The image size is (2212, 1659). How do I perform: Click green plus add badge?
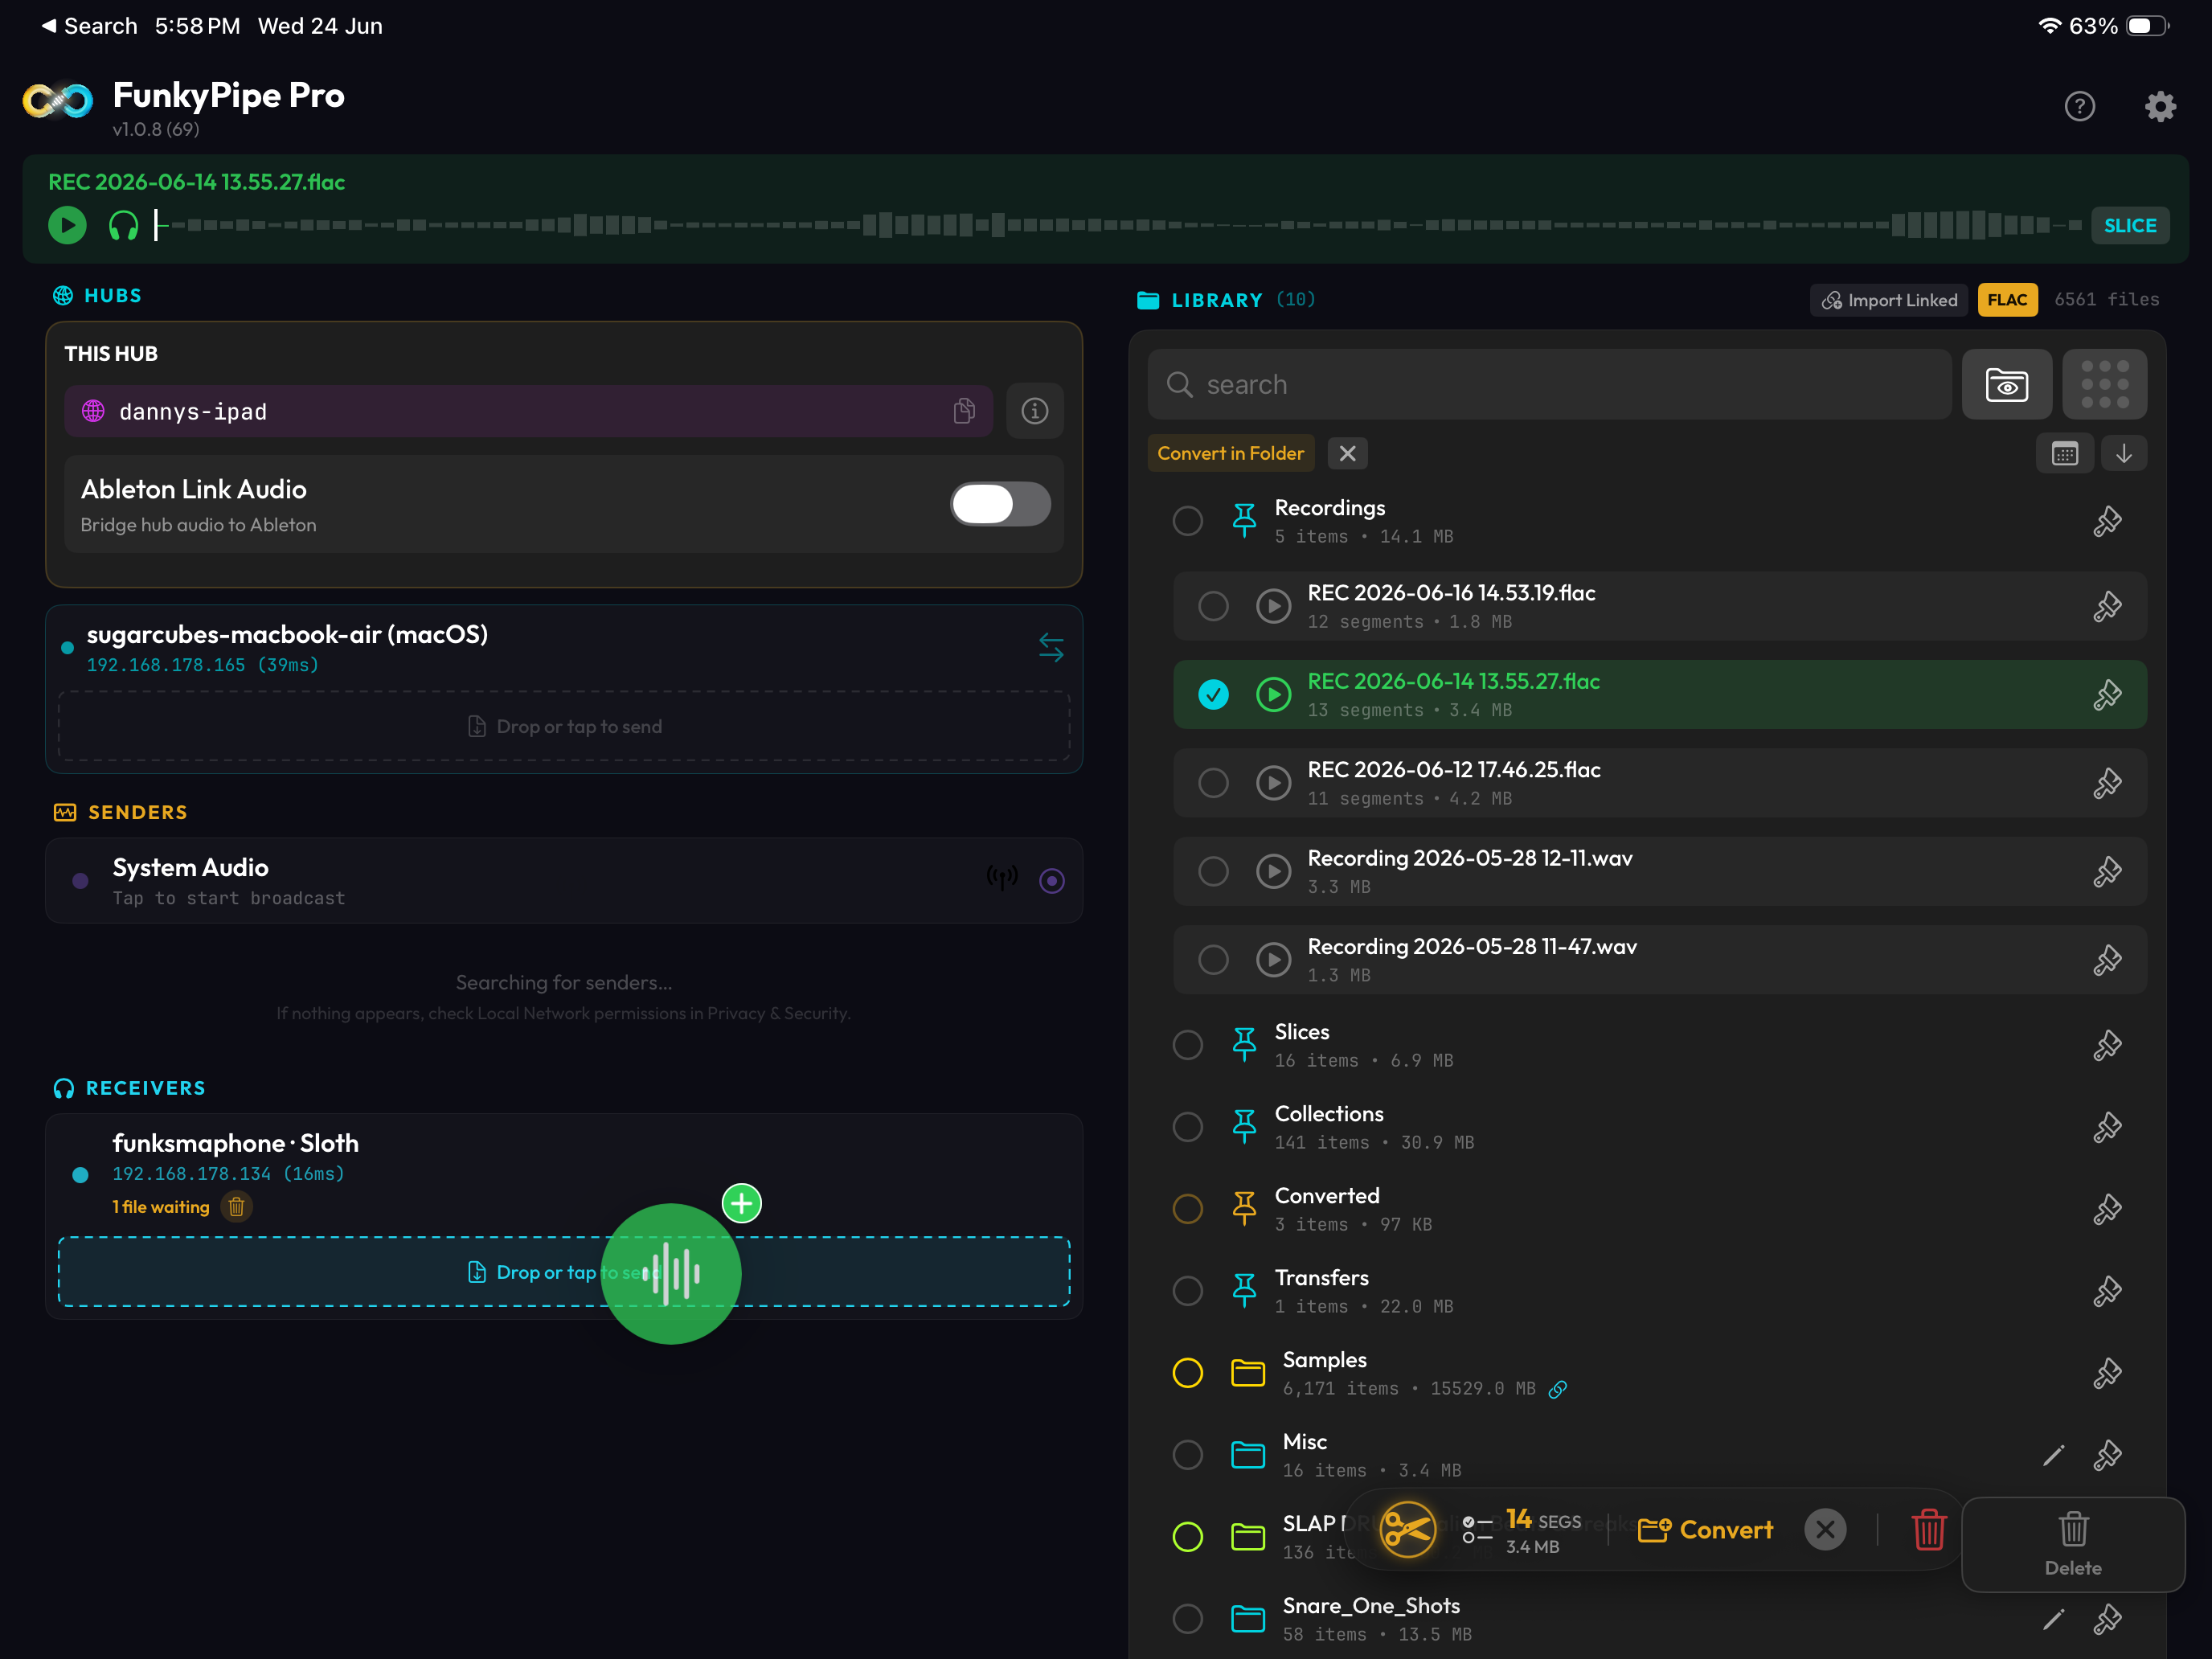741,1203
